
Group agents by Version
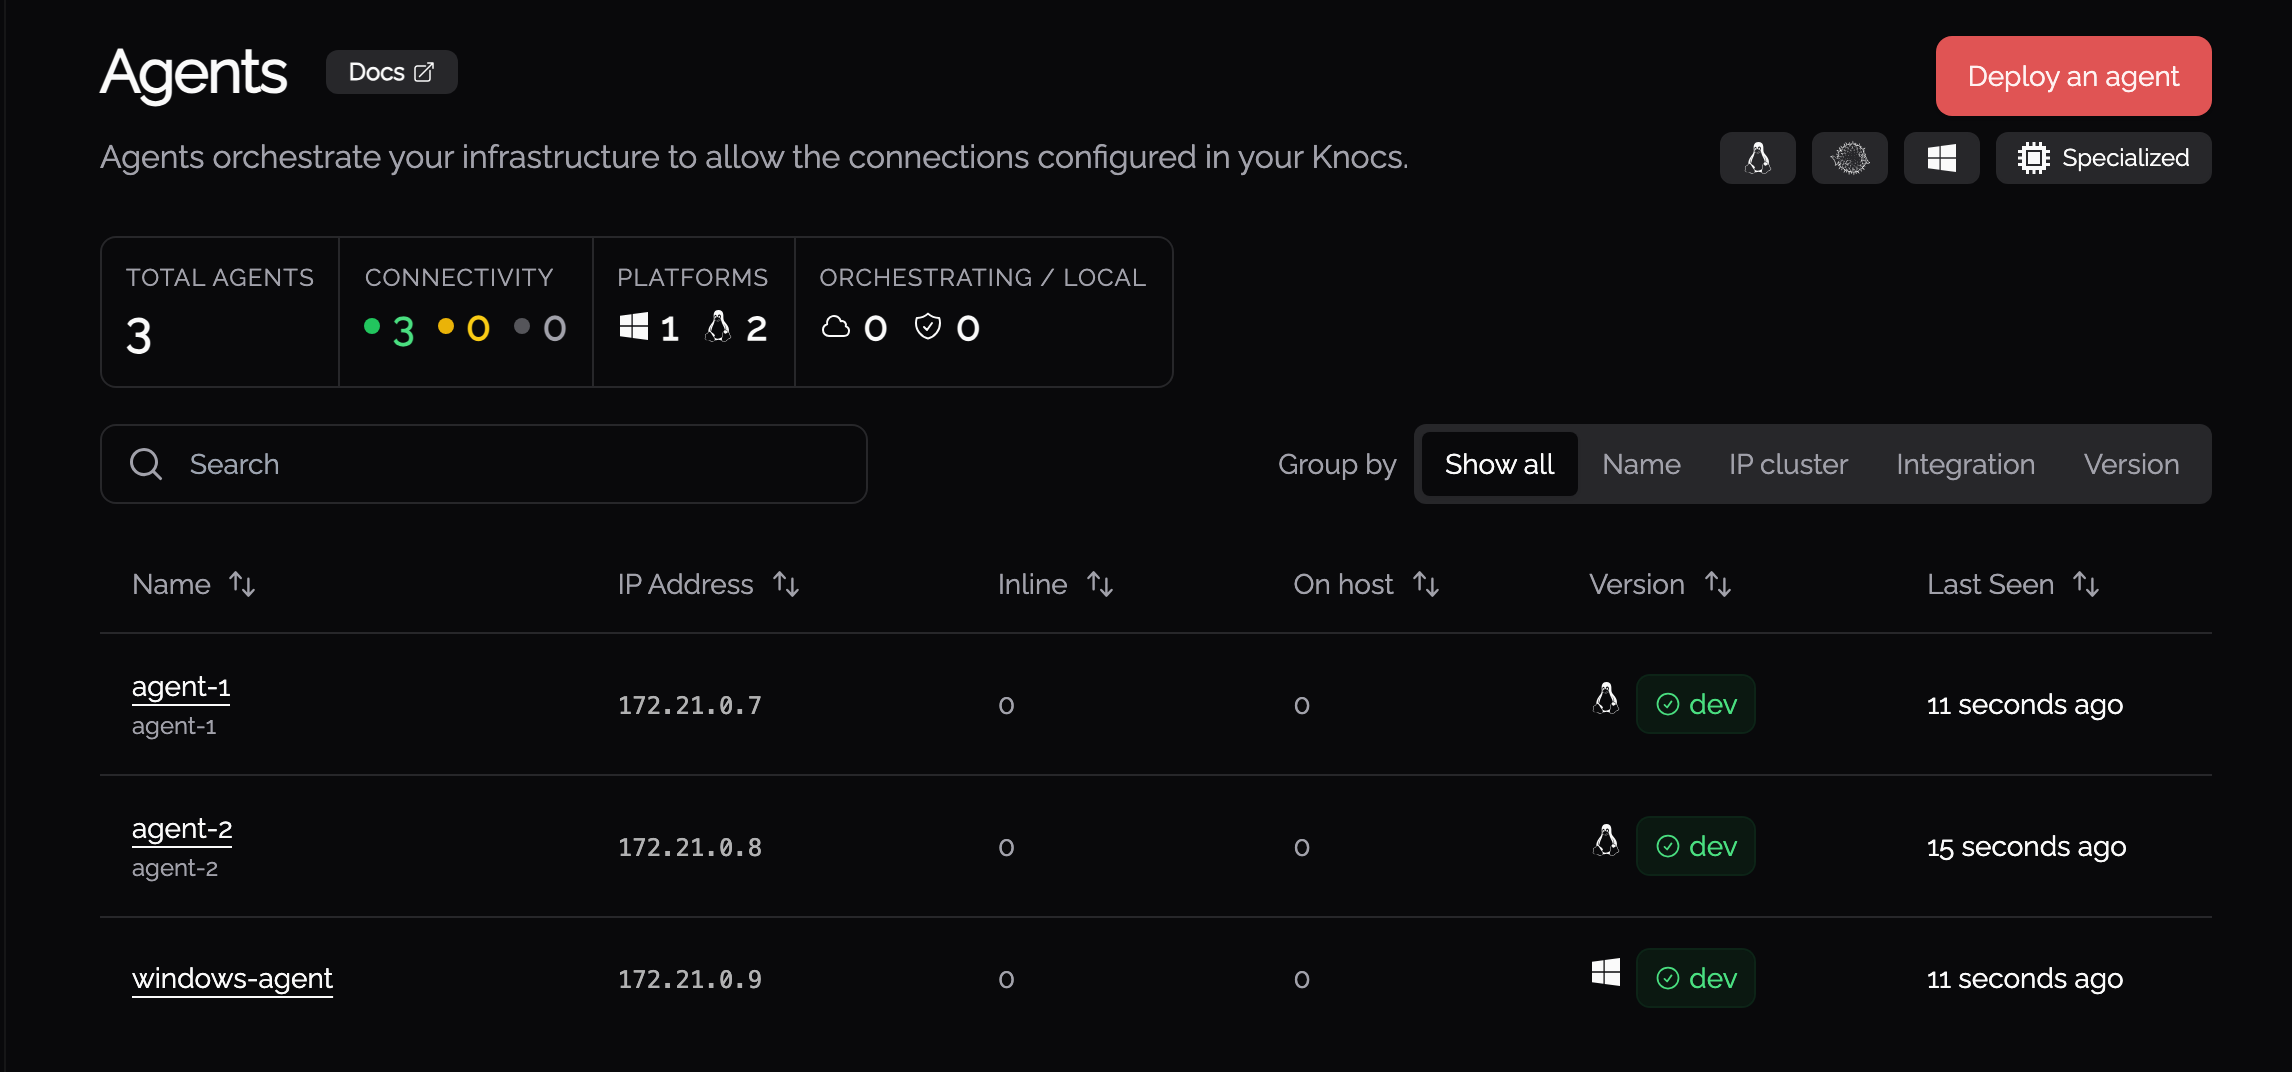[2131, 464]
